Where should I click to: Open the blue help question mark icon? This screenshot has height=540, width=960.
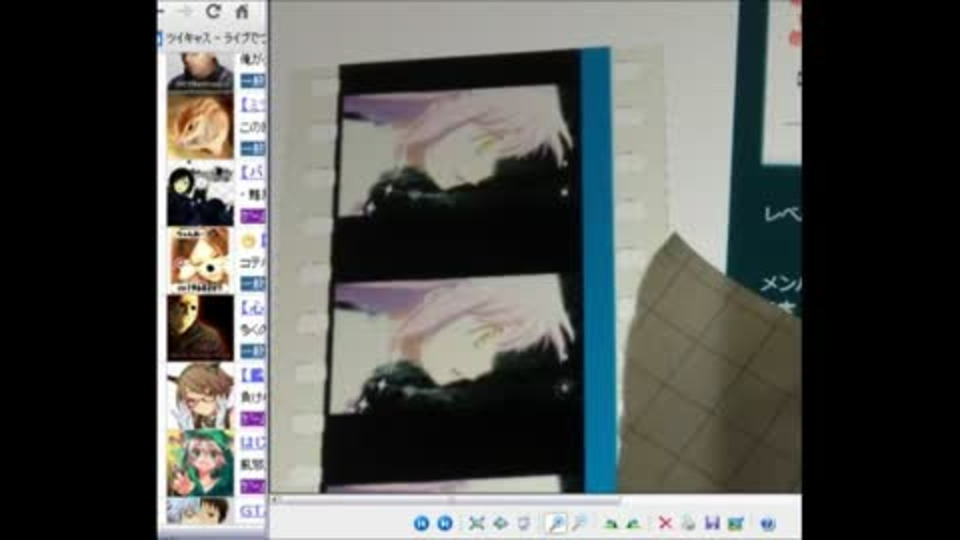point(767,523)
